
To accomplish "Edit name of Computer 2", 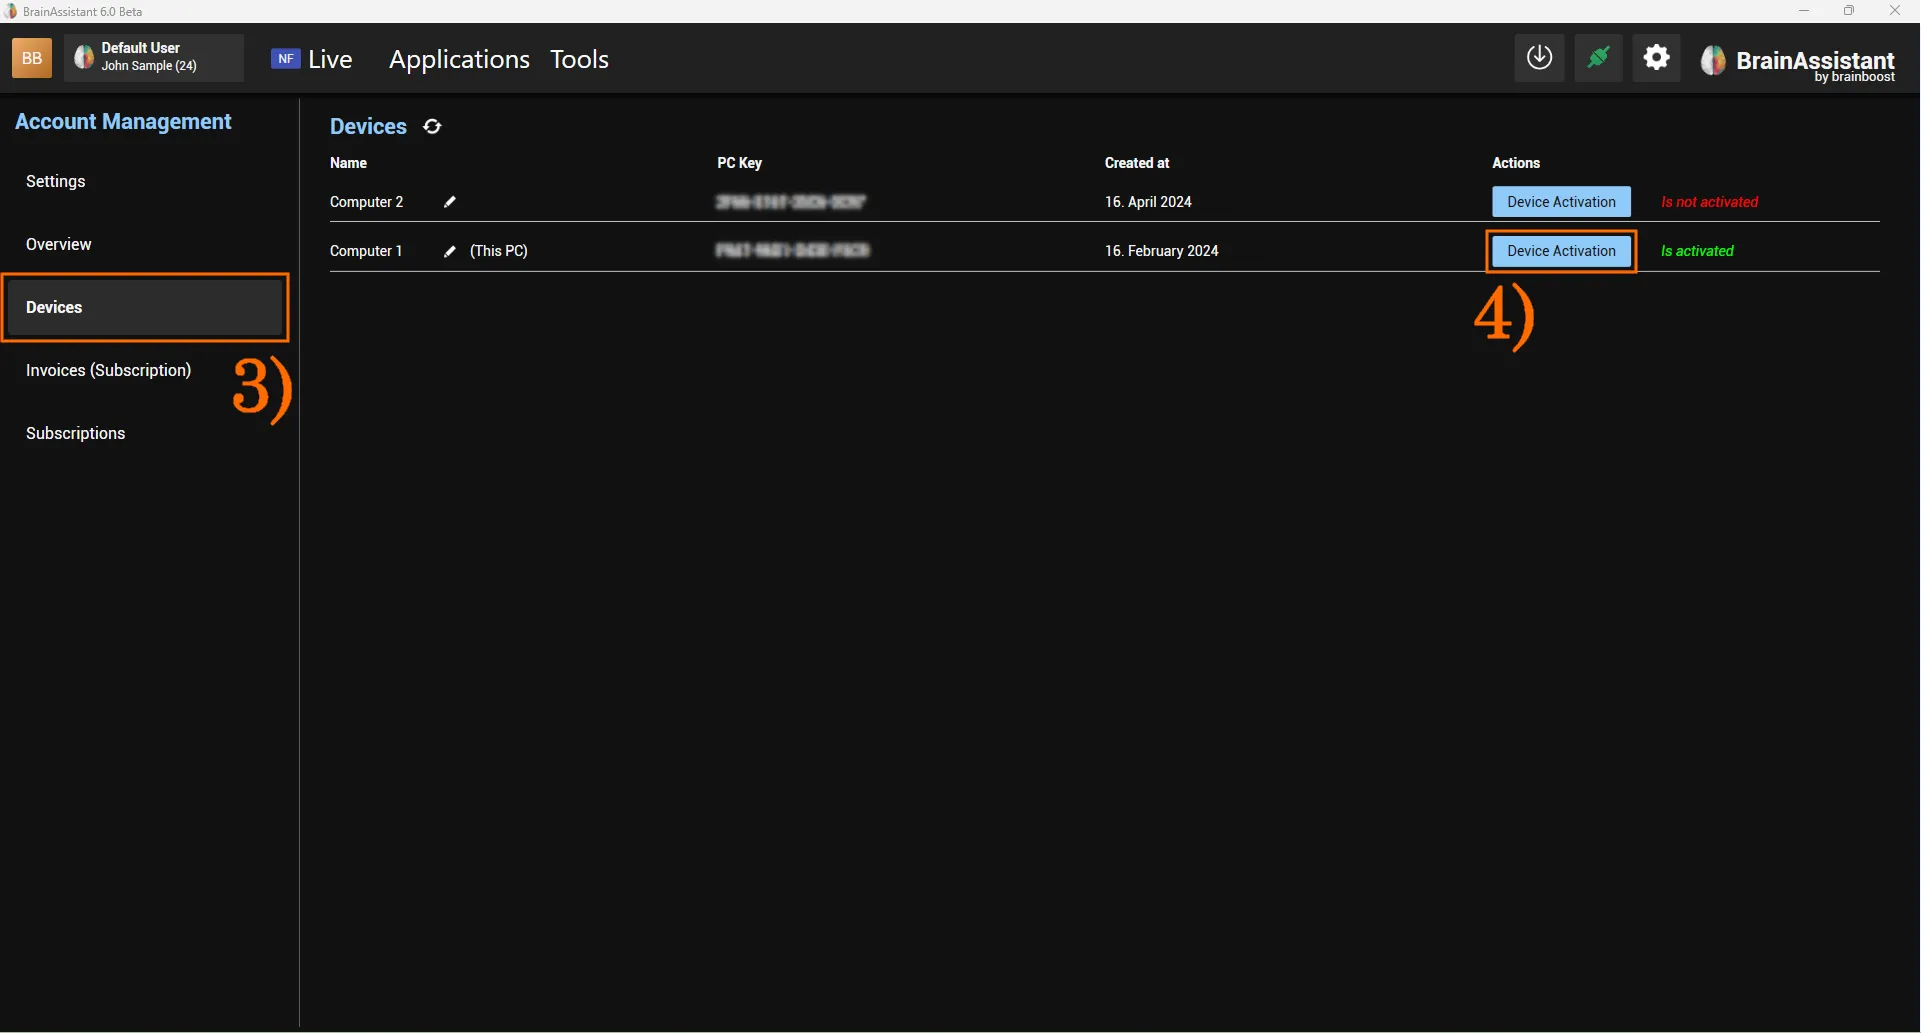I will coord(450,202).
